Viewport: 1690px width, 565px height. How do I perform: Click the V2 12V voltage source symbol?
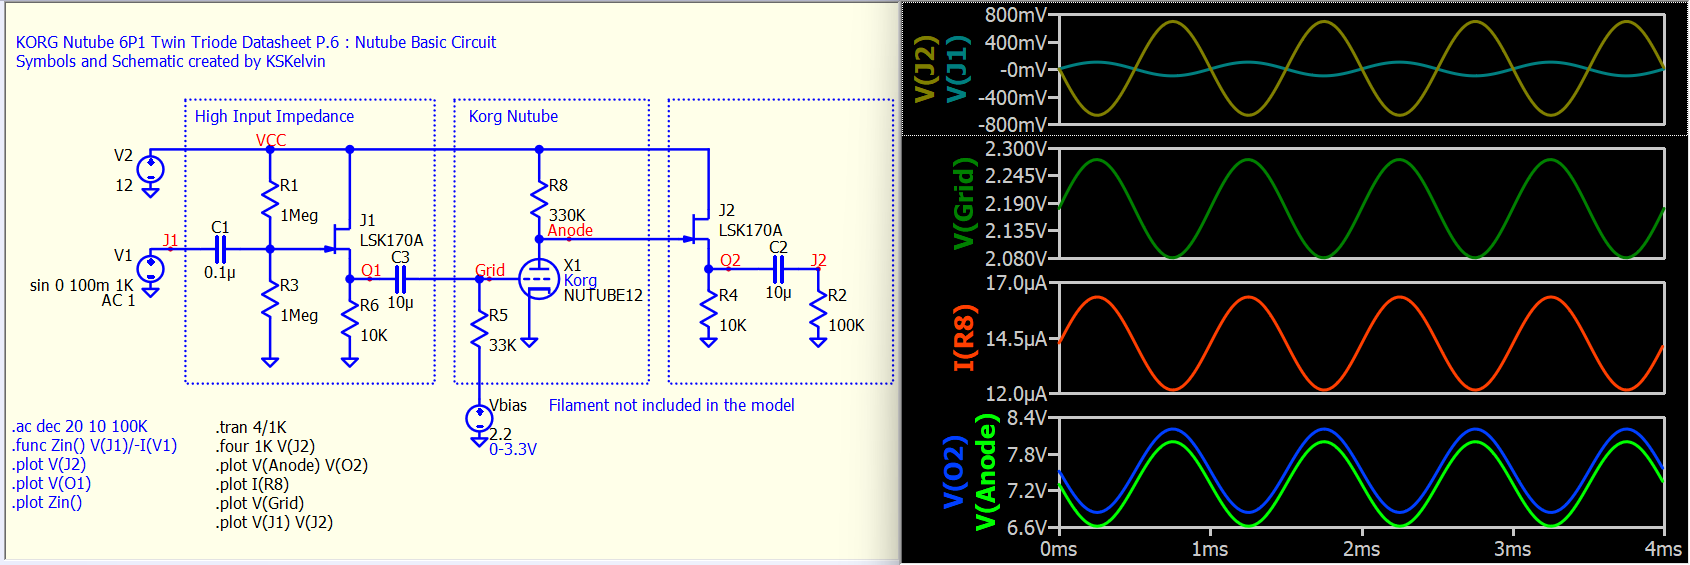150,169
